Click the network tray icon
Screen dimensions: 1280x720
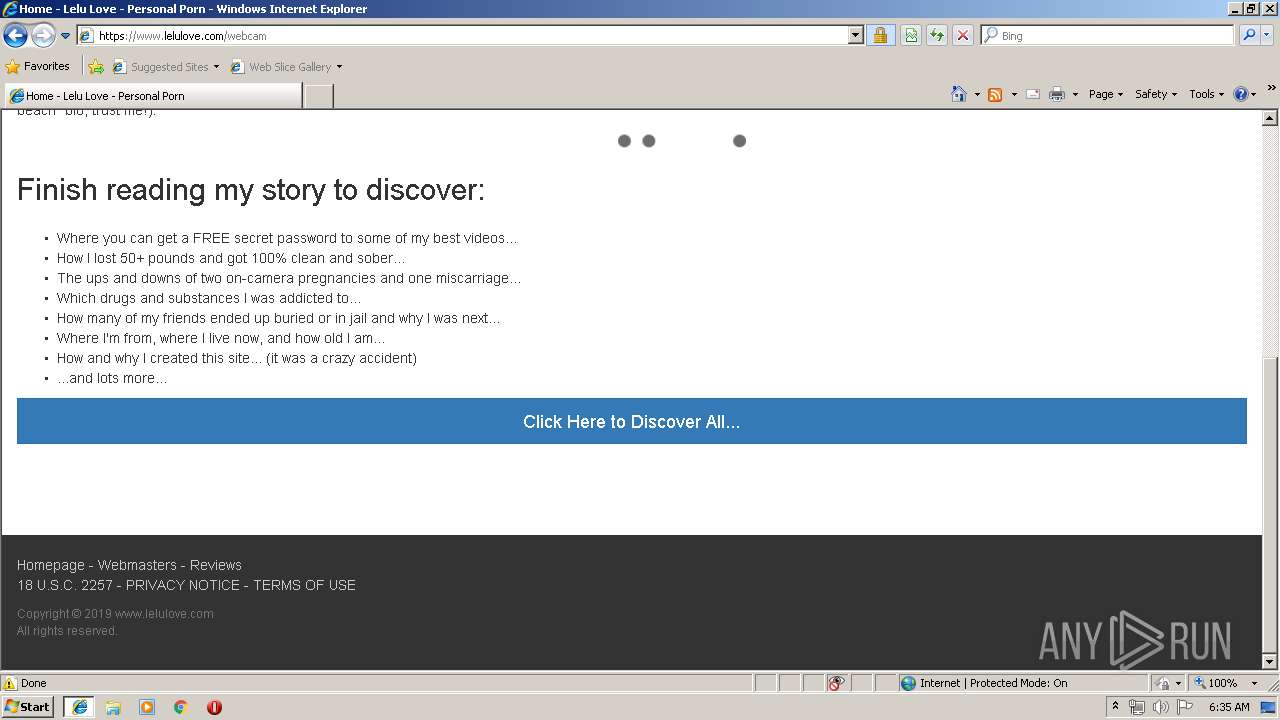[x=1137, y=707]
